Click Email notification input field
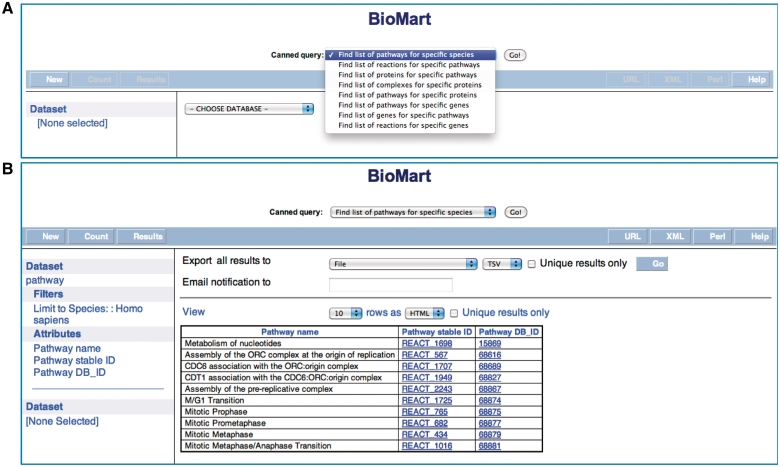The width and height of the screenshot is (780, 467). point(390,284)
